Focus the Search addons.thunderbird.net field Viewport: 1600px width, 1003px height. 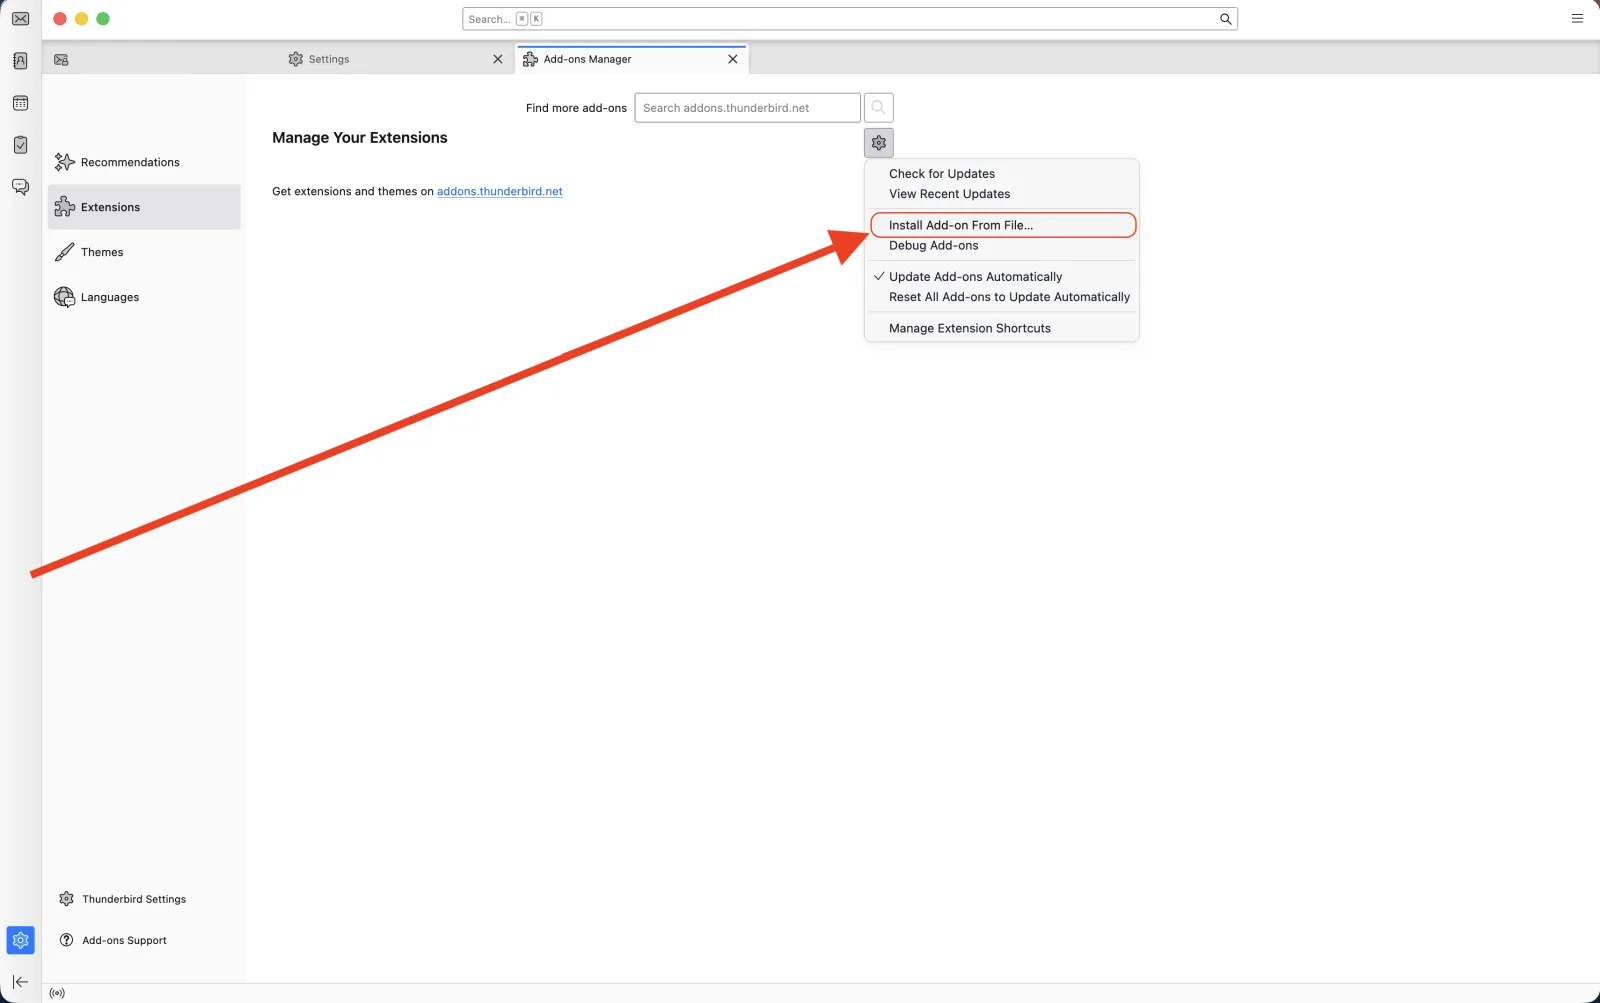tap(747, 108)
